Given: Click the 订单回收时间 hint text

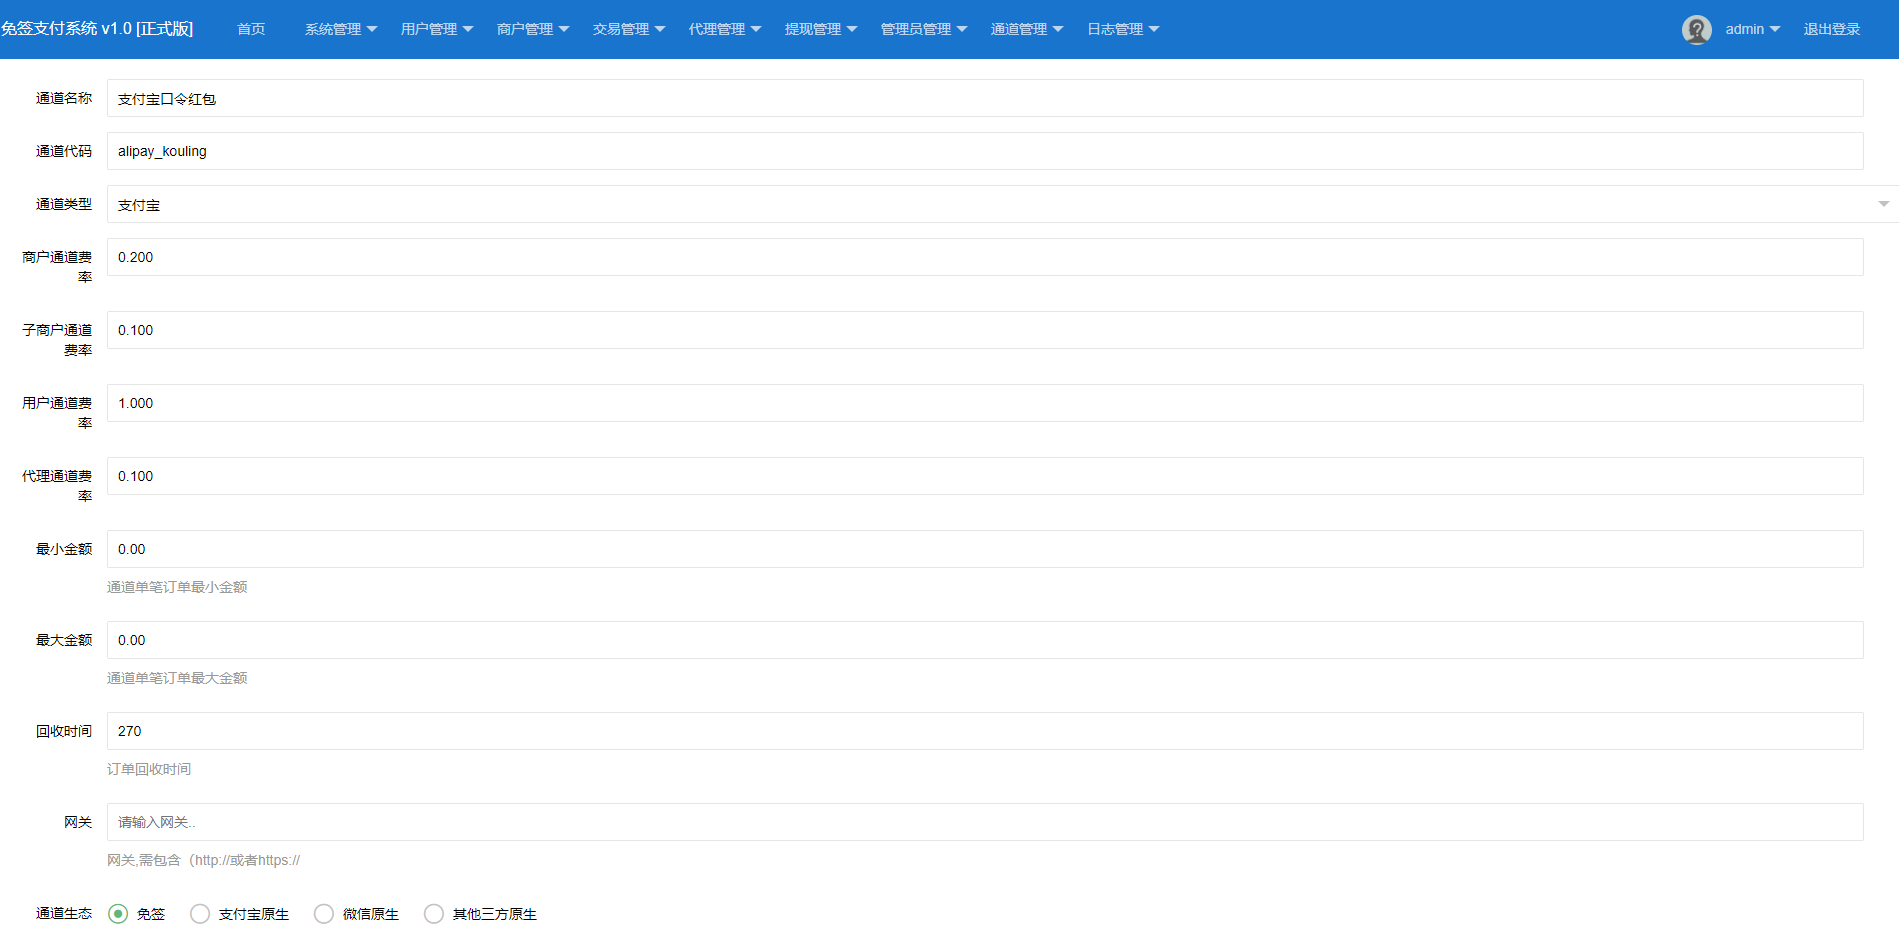Looking at the screenshot, I should pos(149,769).
